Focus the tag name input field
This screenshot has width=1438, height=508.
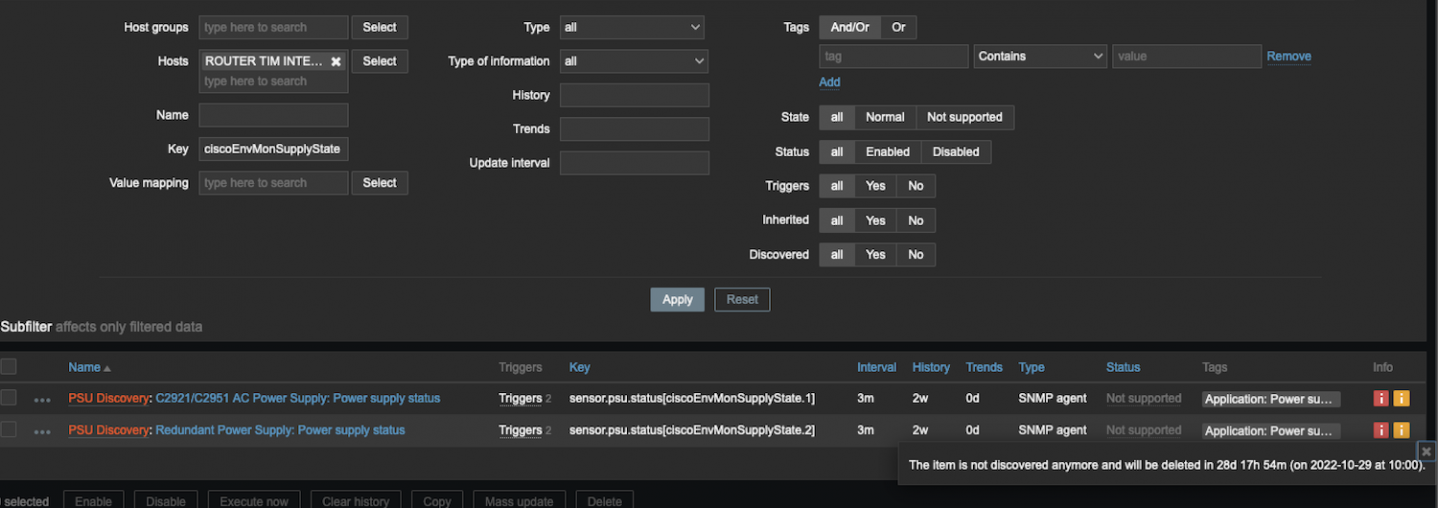pyautogui.click(x=894, y=56)
